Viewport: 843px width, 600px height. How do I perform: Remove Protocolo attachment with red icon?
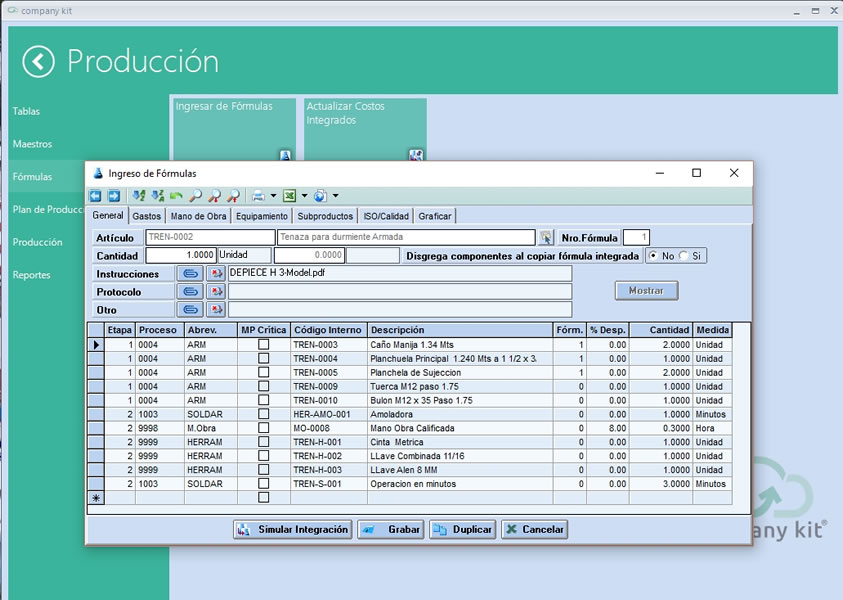tap(216, 292)
